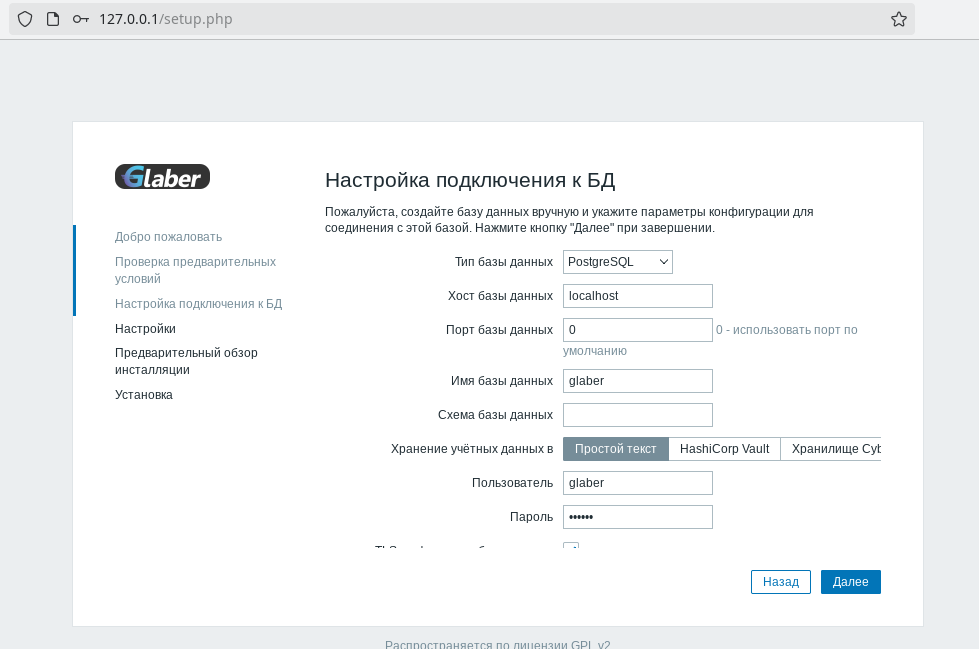Viewport: 979px width, 649px height.
Task: Select HashiCorp Vault for credentials storage
Action: (x=724, y=449)
